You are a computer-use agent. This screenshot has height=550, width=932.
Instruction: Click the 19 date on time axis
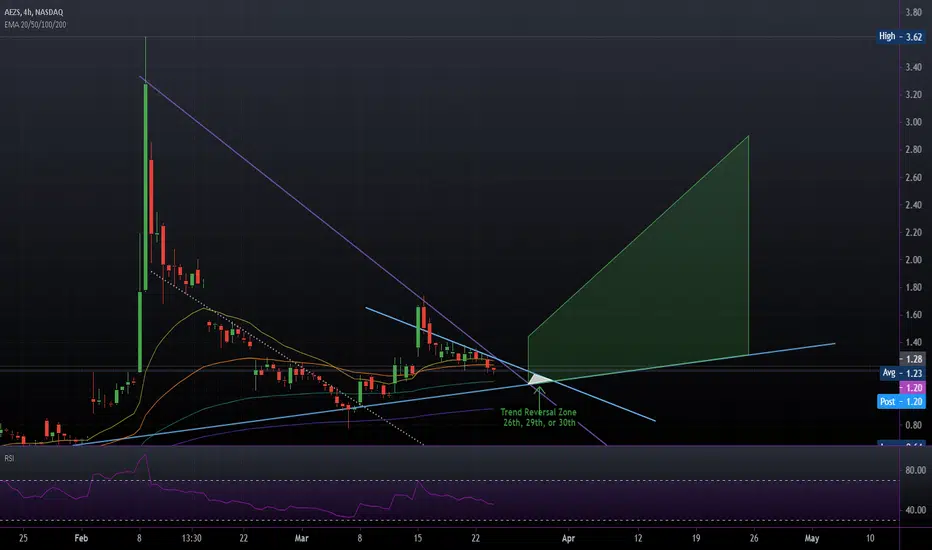tap(695, 538)
